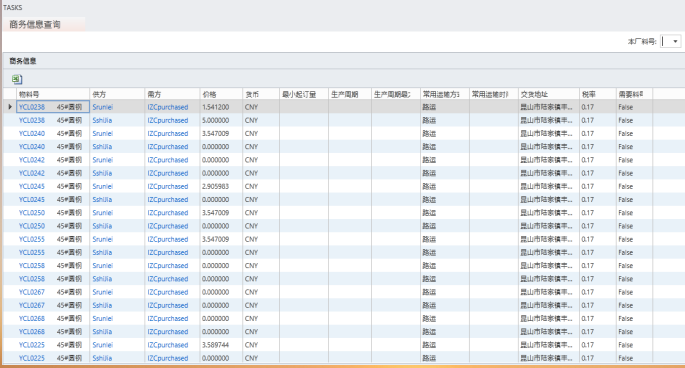Open the YCL0238 link in the first row
Screen dimensions: 685x368
31,107
